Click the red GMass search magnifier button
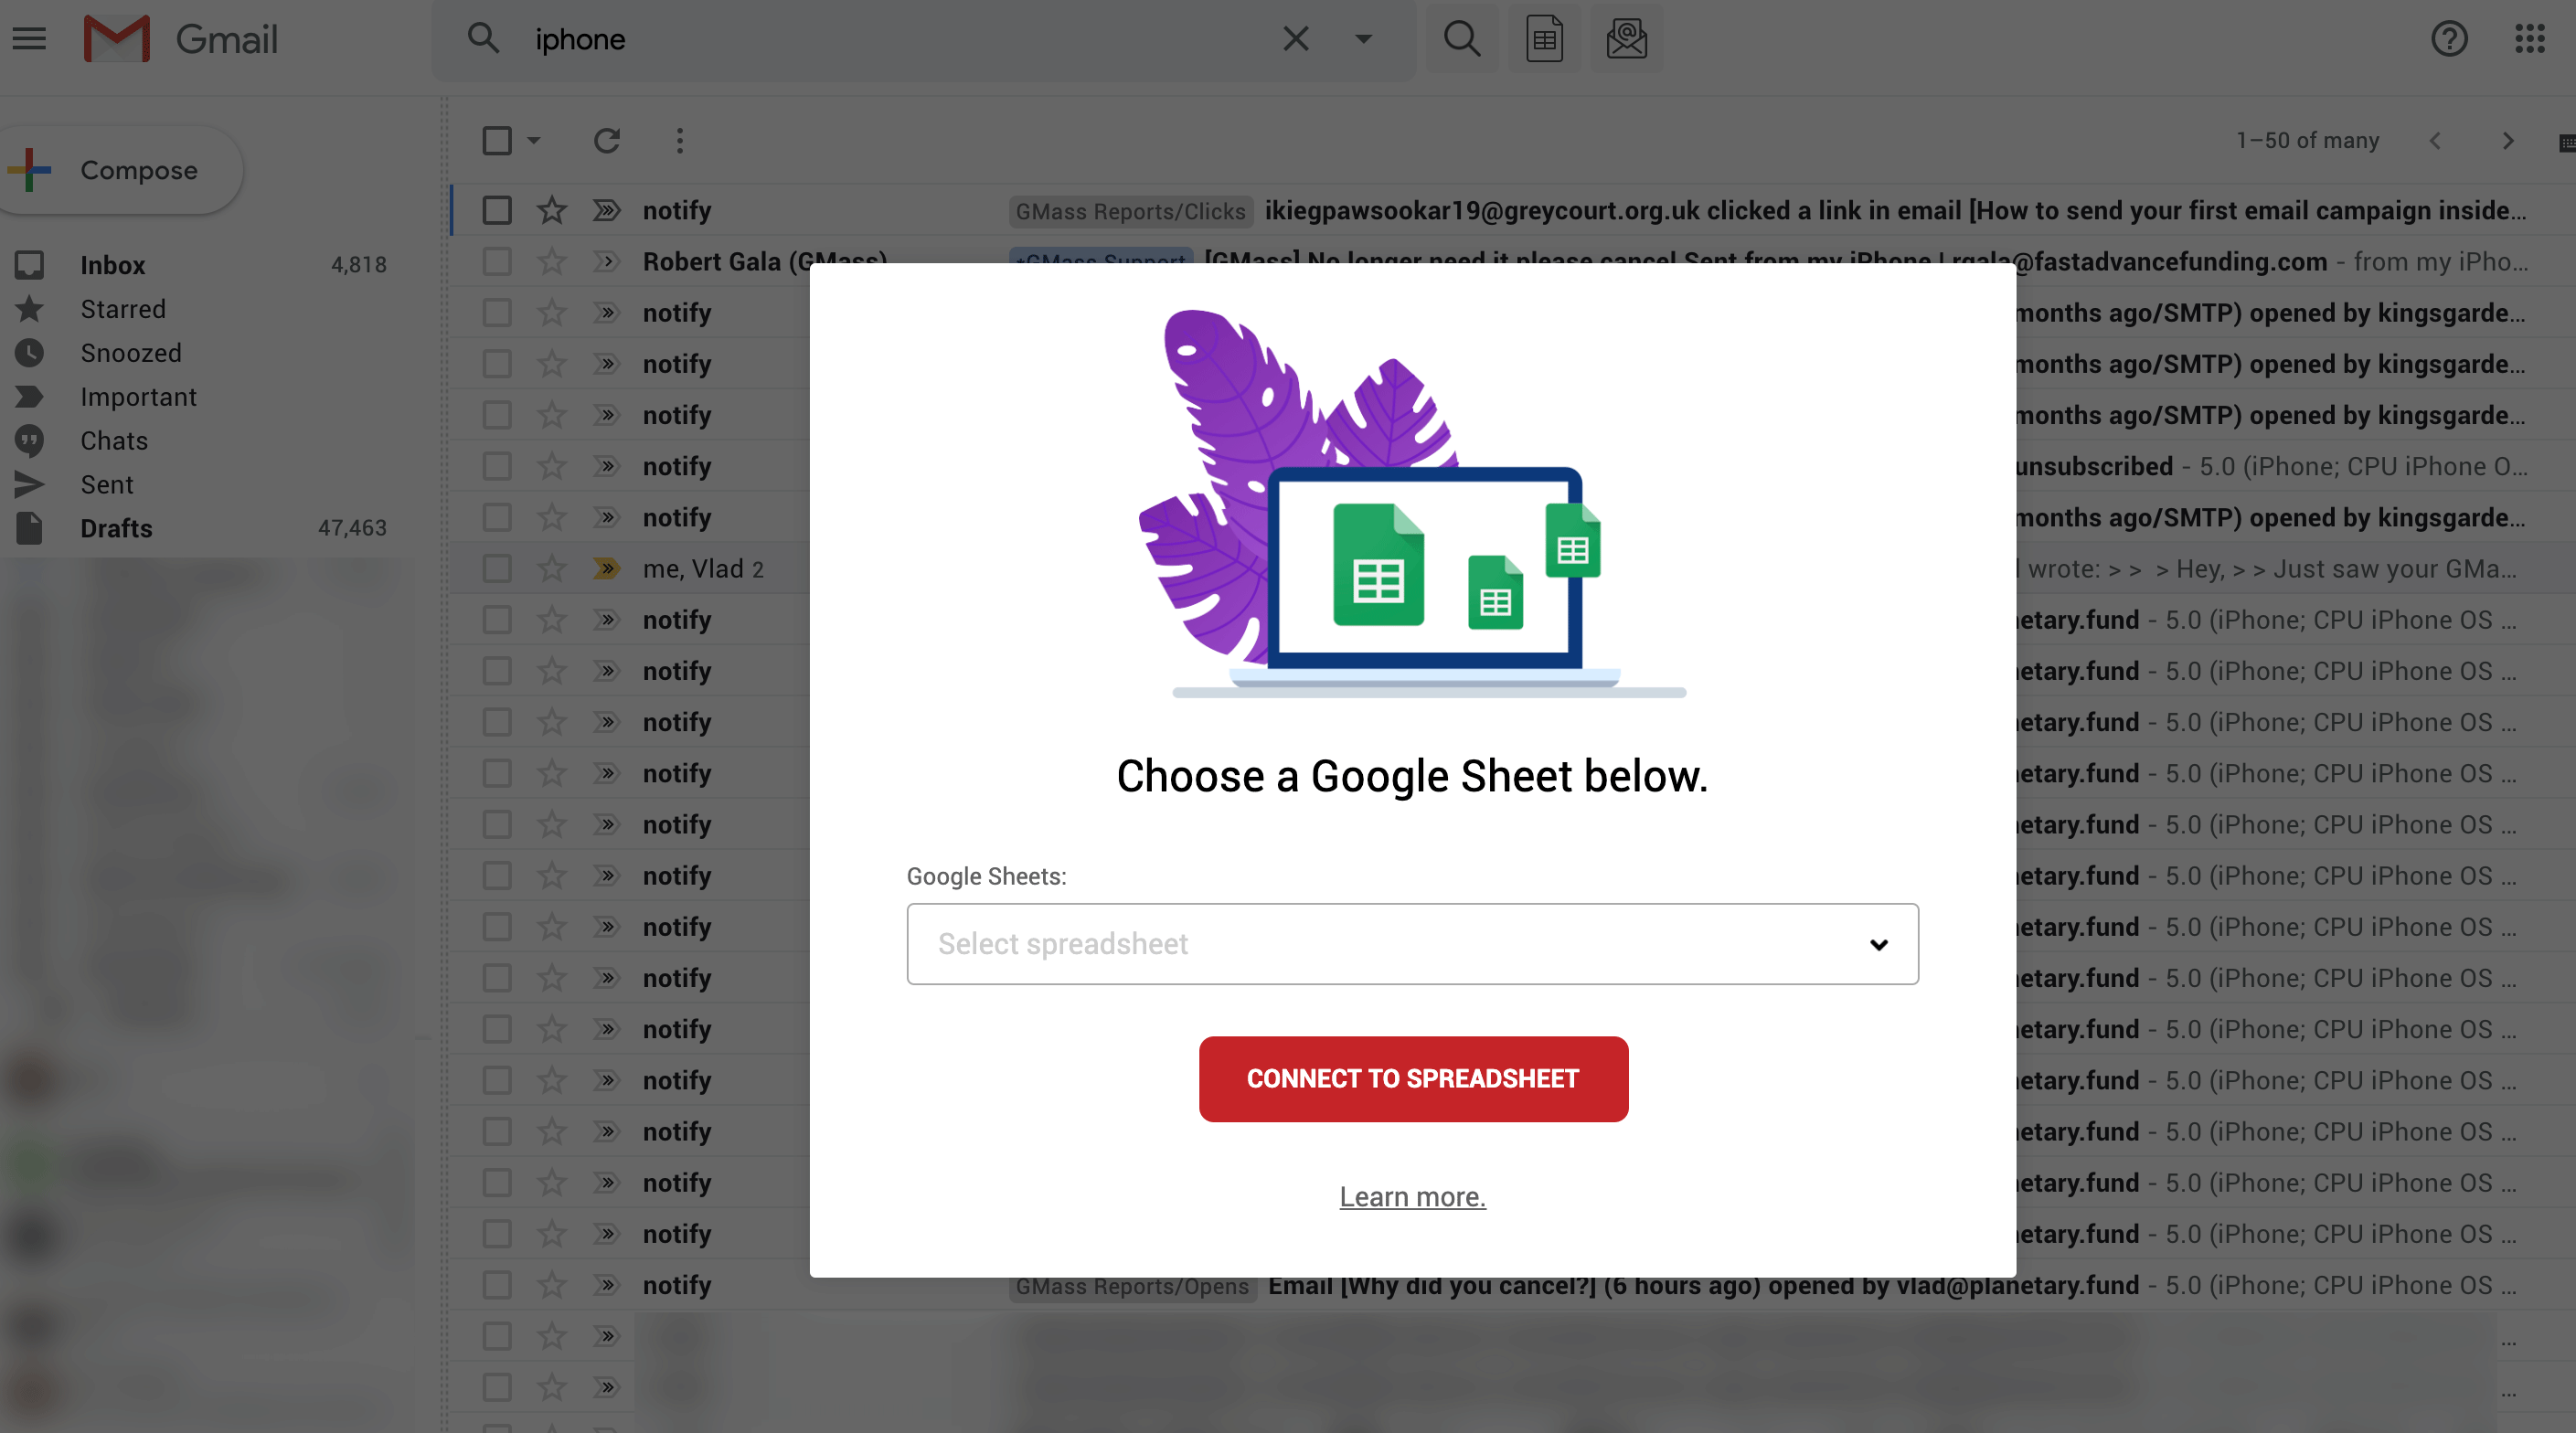The width and height of the screenshot is (2576, 1433). coord(1461,39)
